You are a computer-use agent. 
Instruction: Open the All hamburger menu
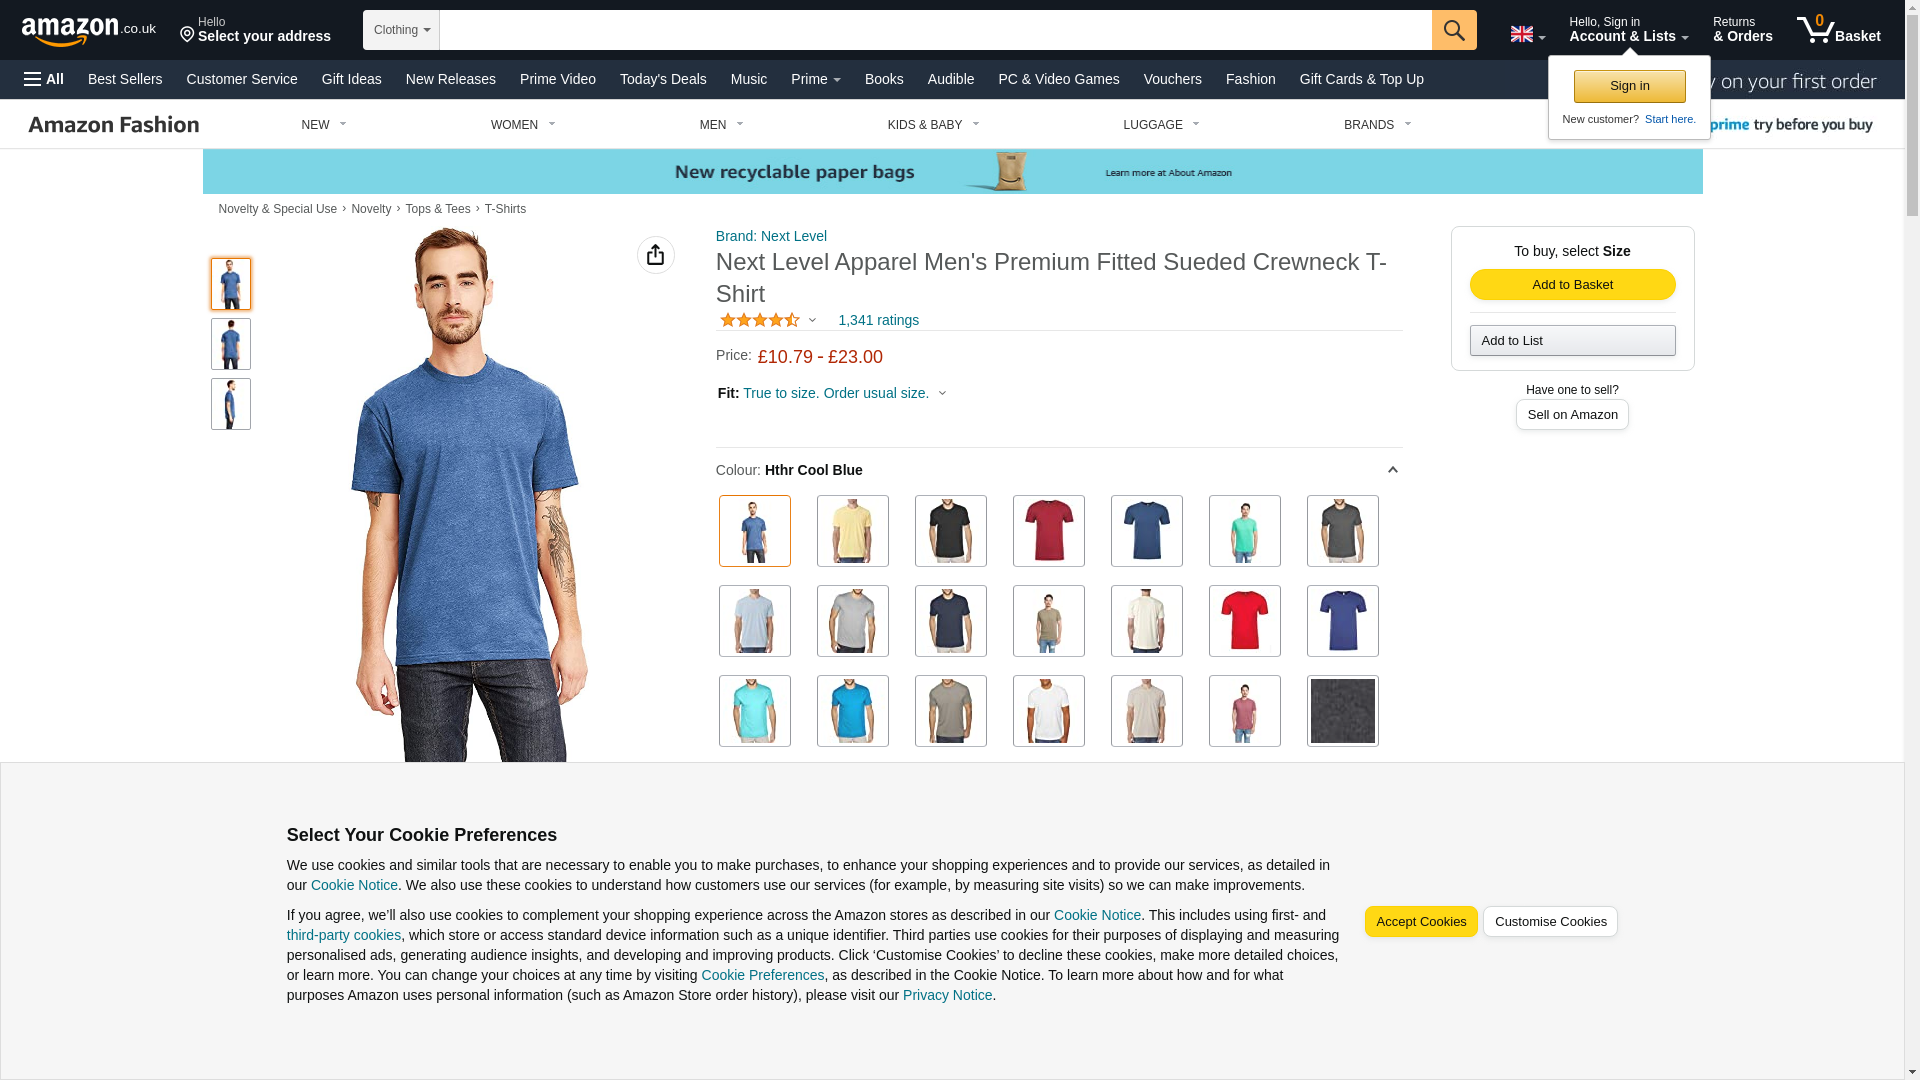point(44,79)
